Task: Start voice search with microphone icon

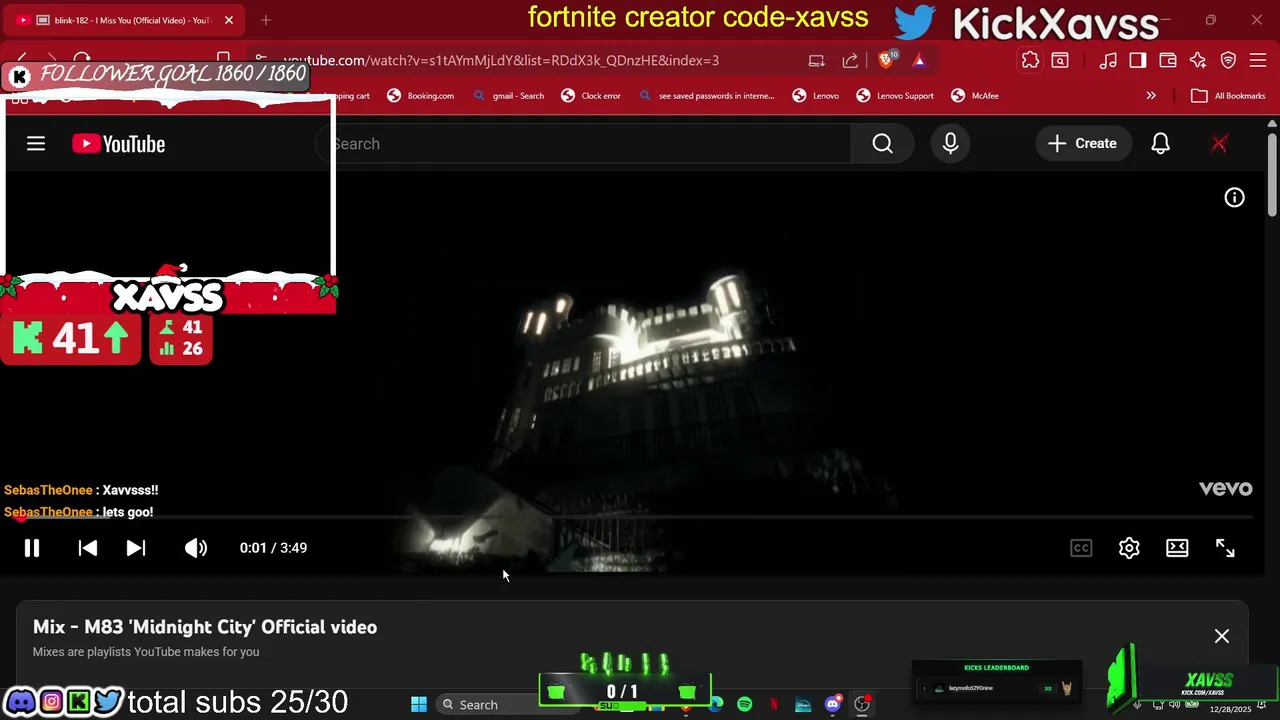Action: 950,144
